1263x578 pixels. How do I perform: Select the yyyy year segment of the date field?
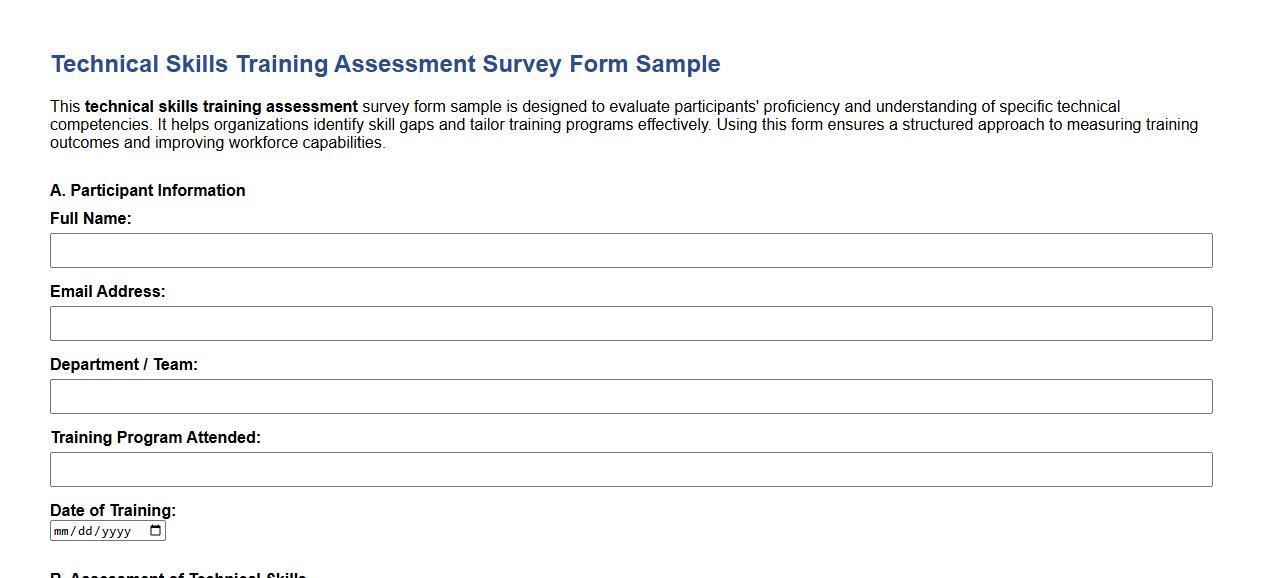(x=118, y=530)
